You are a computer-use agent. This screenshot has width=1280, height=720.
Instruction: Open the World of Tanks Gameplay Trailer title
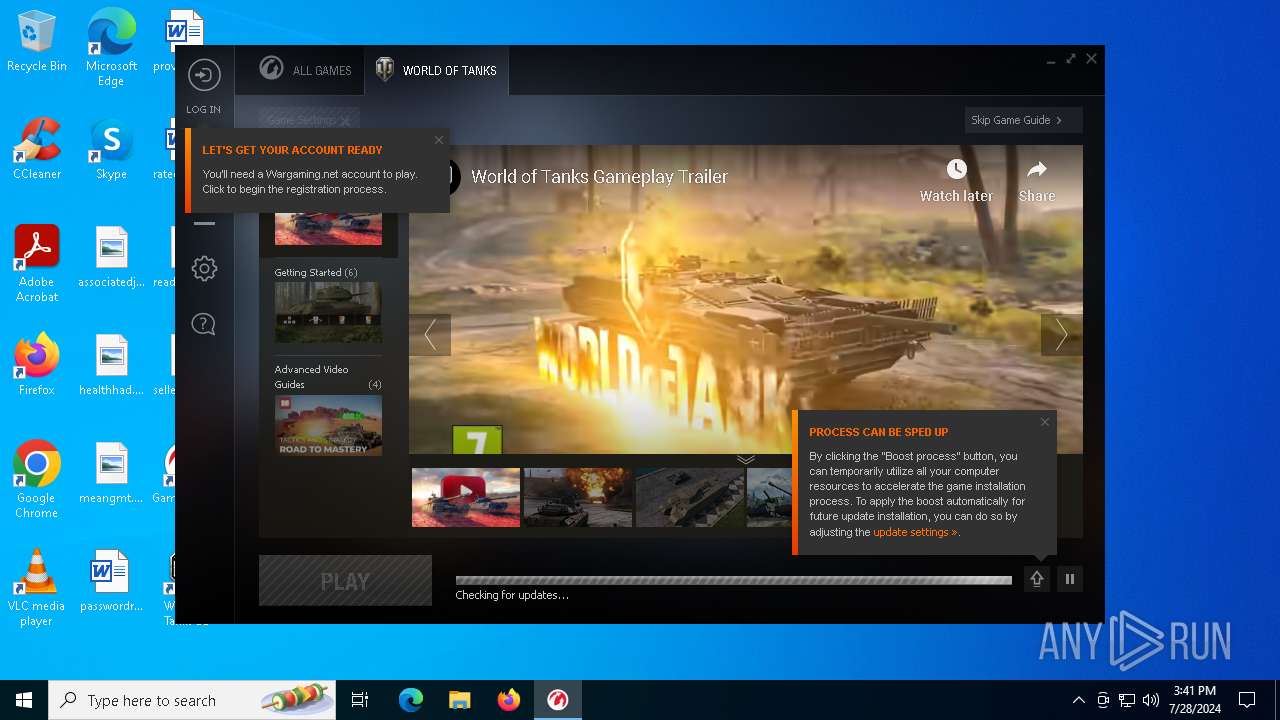pos(599,177)
